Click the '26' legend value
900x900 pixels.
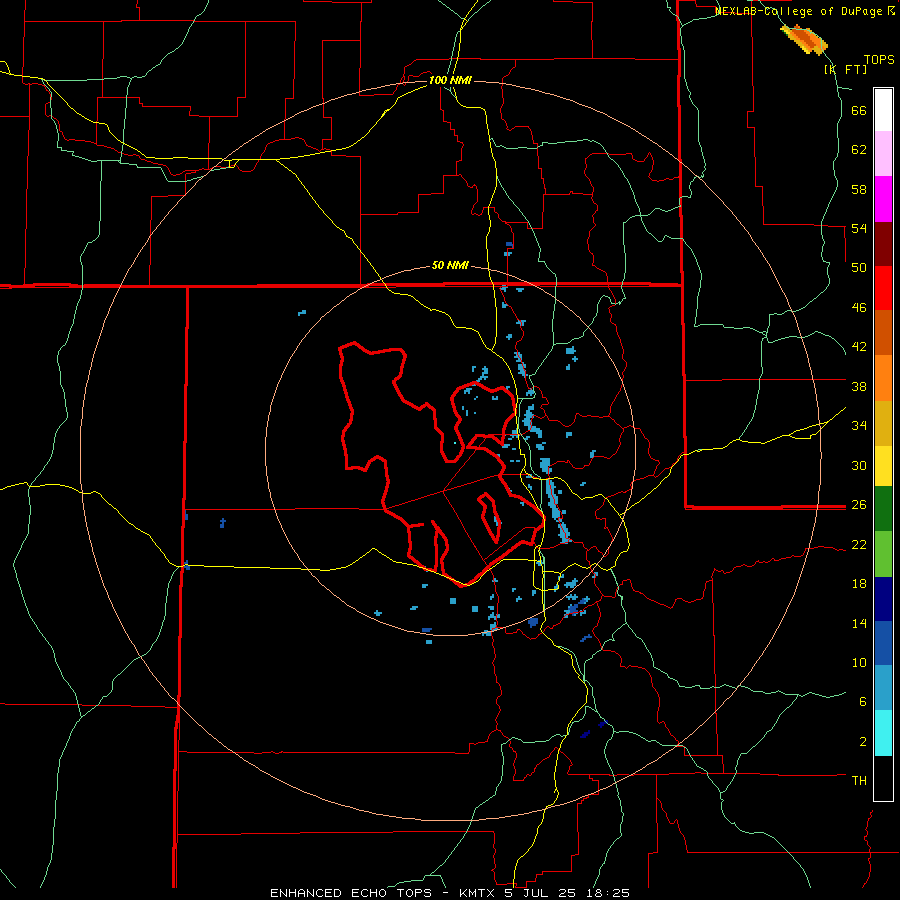(x=859, y=505)
